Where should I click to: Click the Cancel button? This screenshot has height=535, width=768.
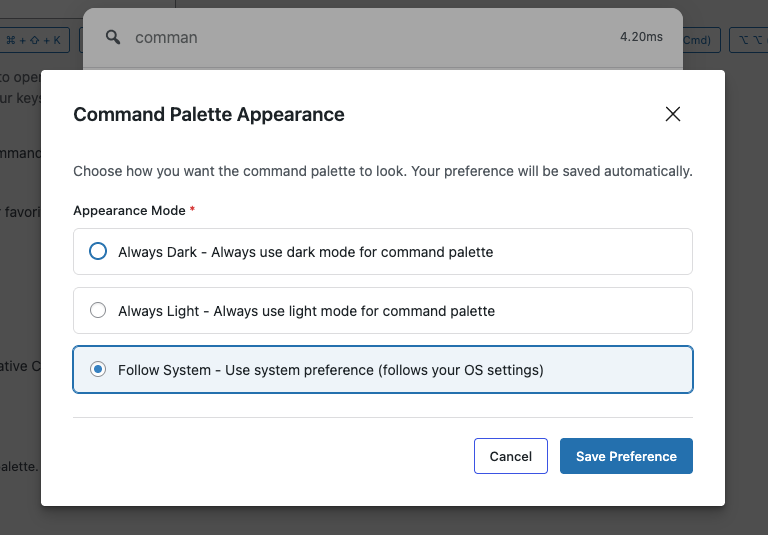point(510,456)
